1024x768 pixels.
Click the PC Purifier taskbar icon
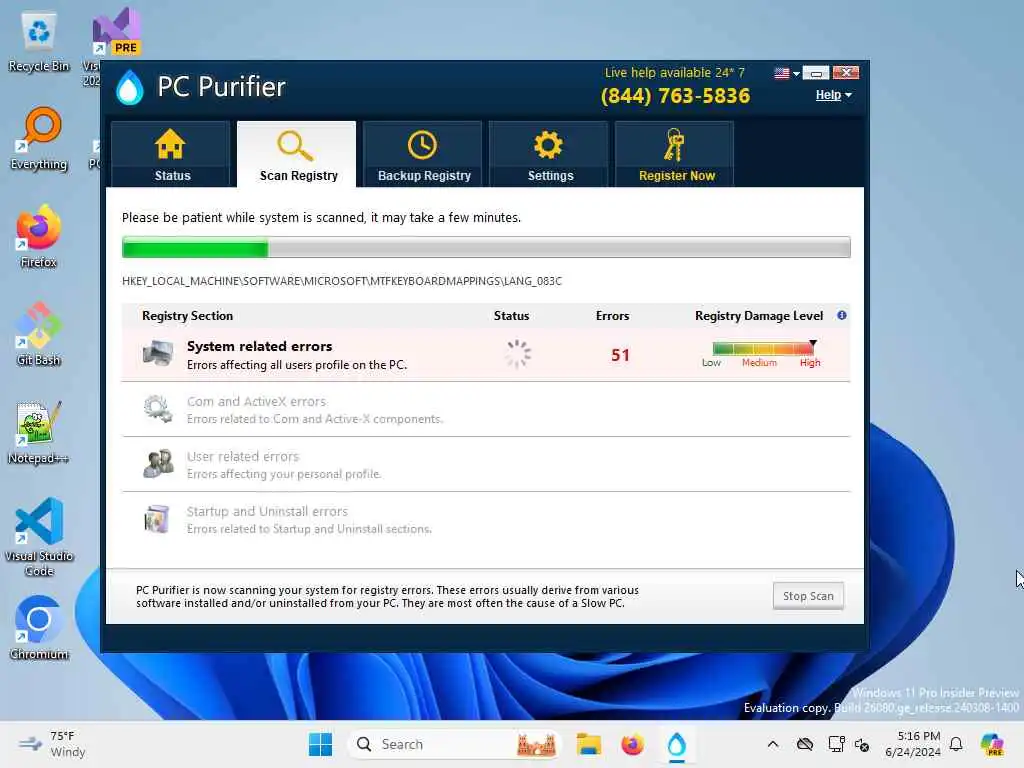tap(677, 744)
